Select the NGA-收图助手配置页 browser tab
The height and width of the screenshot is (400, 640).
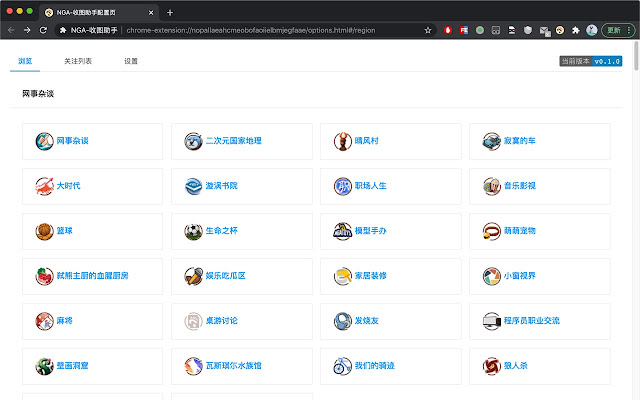(98, 13)
